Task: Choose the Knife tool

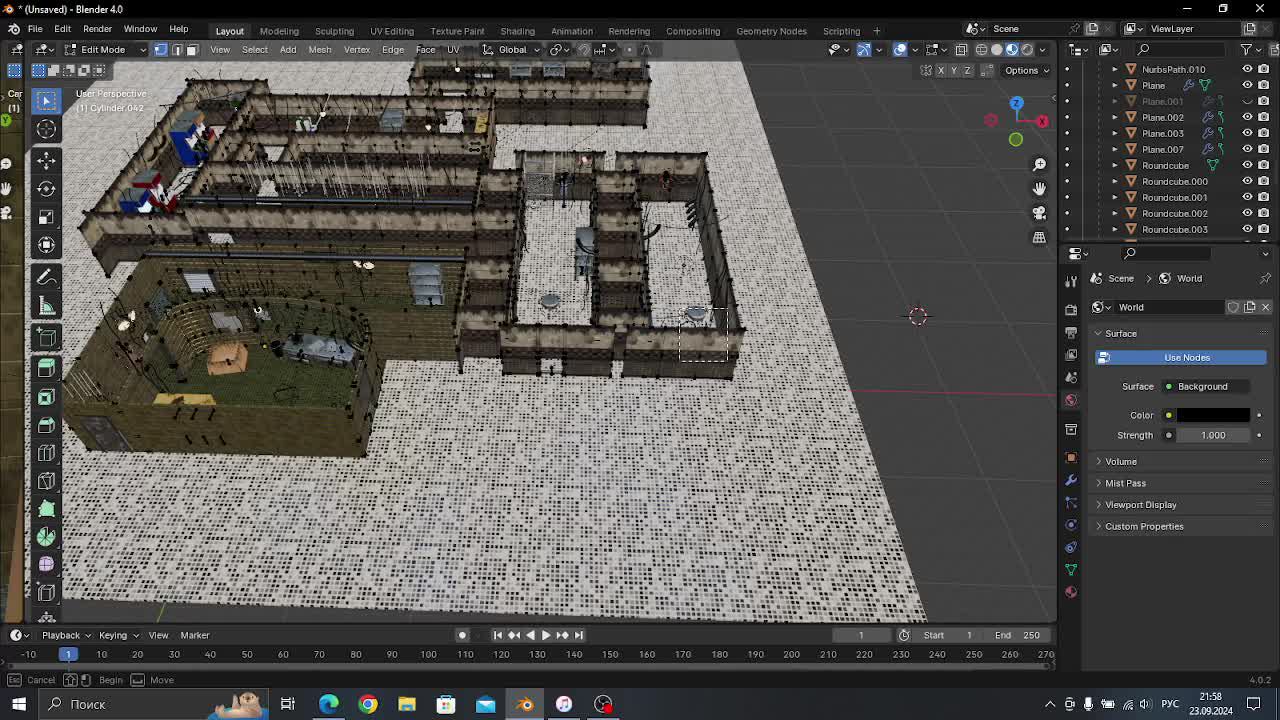Action: 46,481
